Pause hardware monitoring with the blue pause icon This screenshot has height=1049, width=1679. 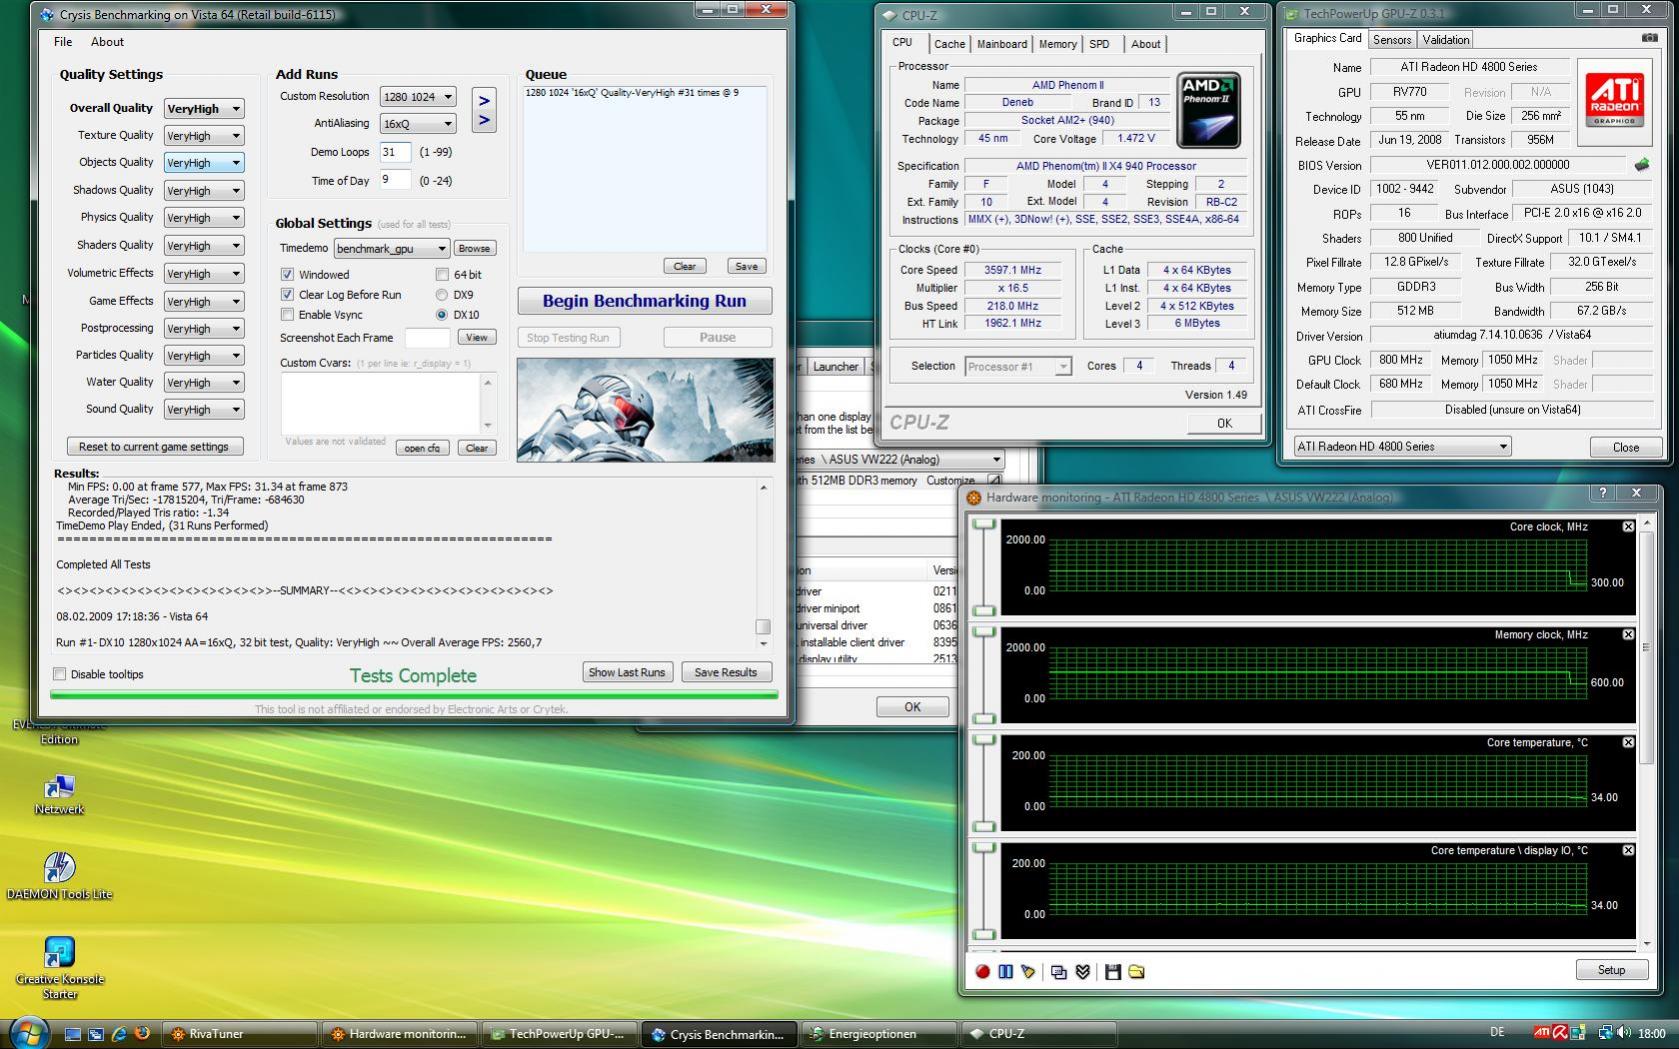[x=1005, y=971]
